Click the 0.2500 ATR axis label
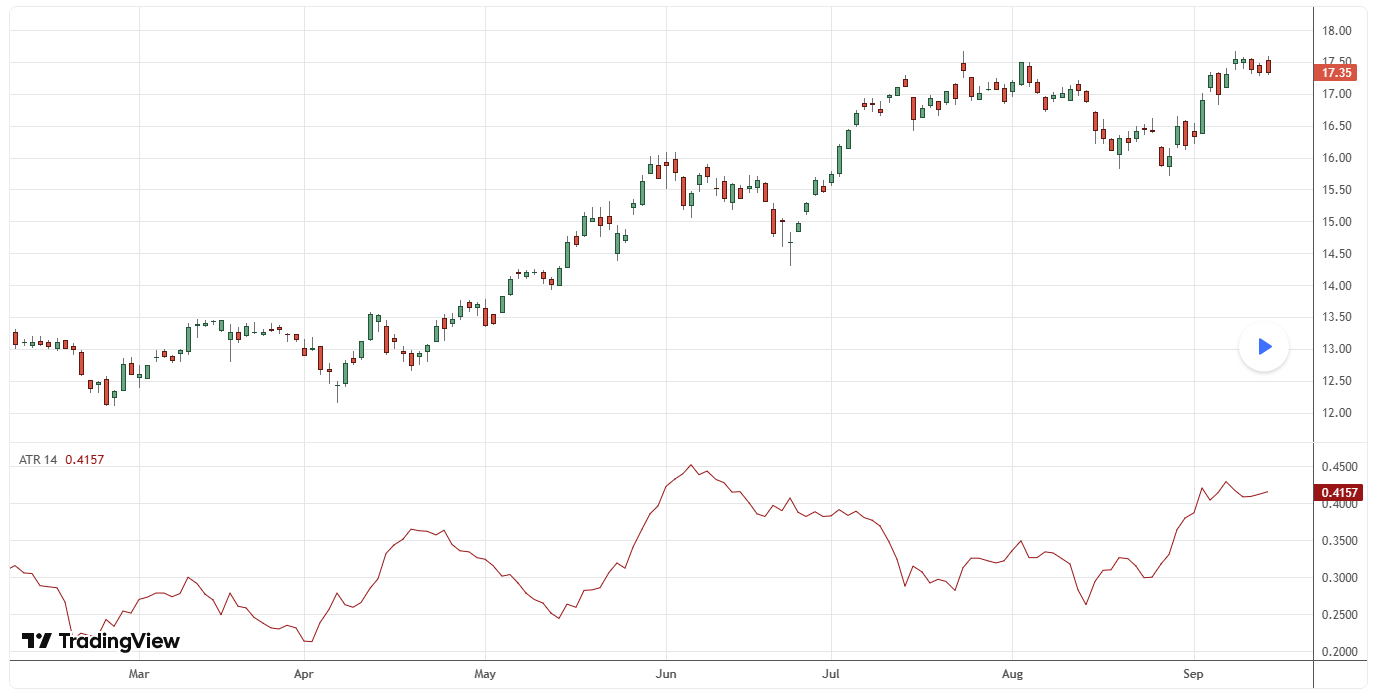The image size is (1374, 695). pos(1340,615)
